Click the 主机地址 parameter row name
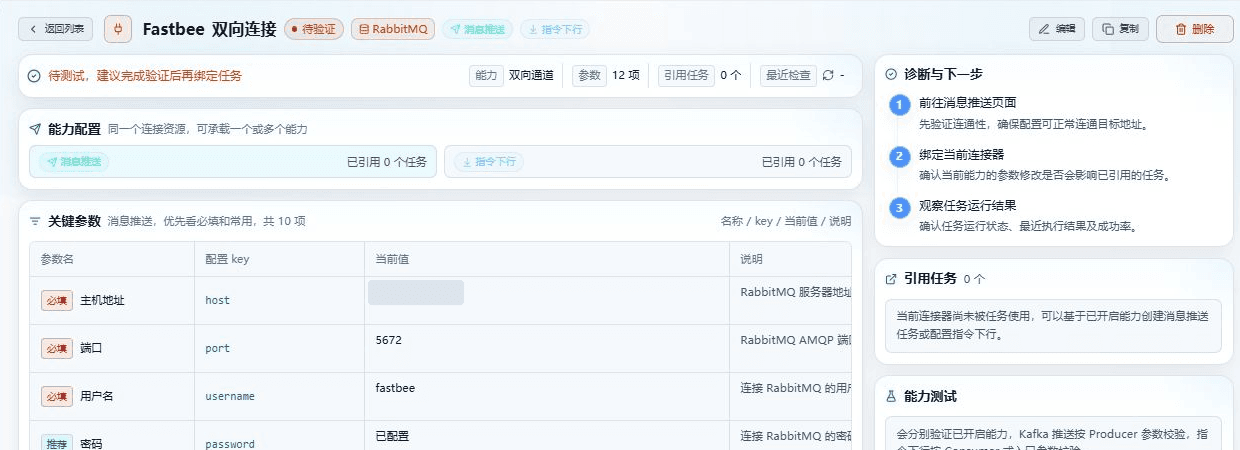The width and height of the screenshot is (1240, 450). 102,300
